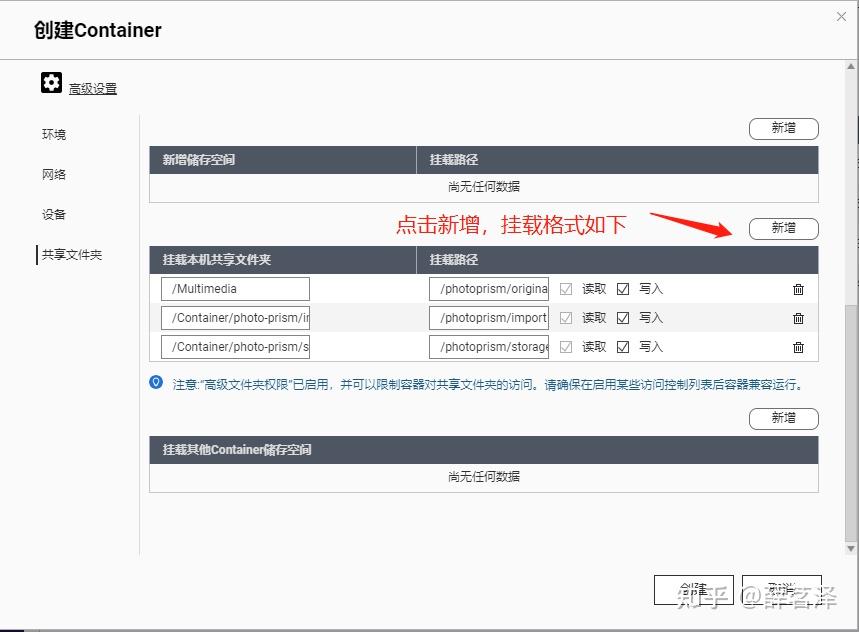
Task: Click inside the /Multimedia path input field
Action: [x=234, y=288]
